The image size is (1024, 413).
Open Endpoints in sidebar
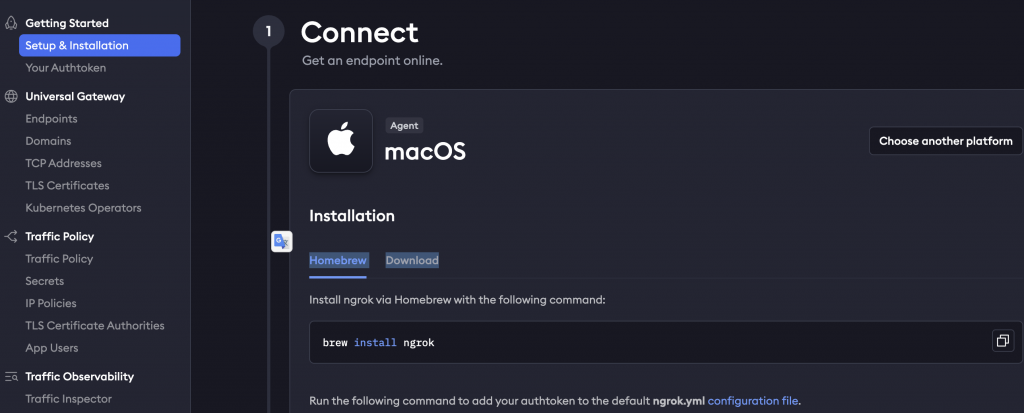coord(51,119)
